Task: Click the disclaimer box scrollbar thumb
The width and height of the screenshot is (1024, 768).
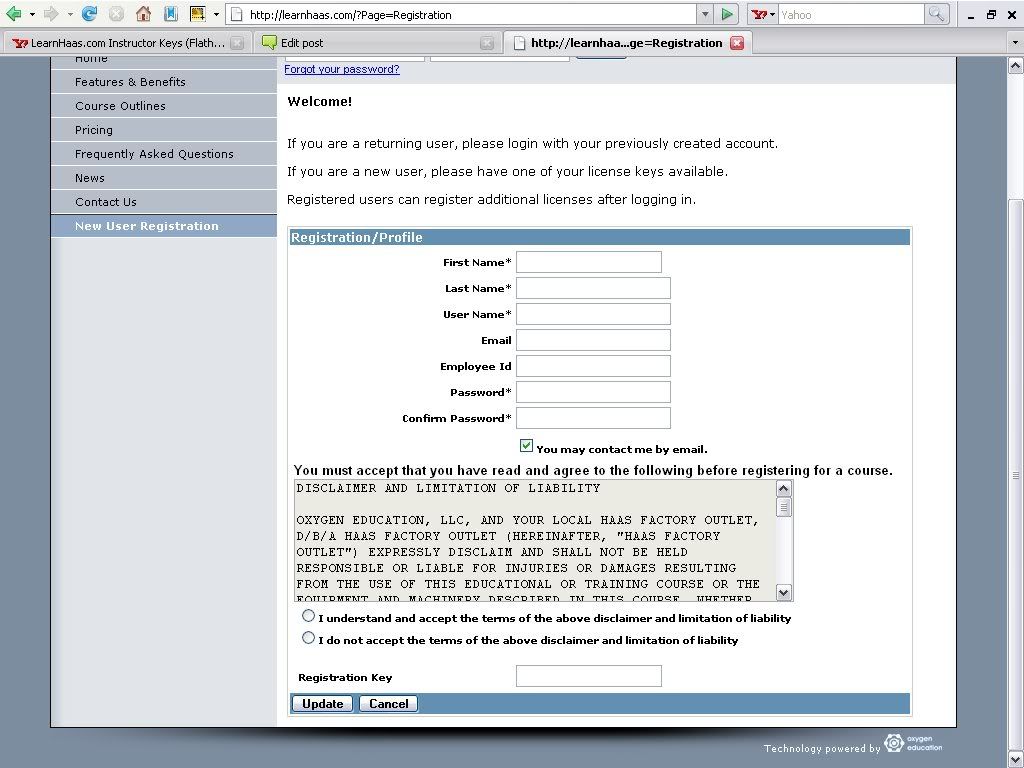Action: [x=784, y=507]
